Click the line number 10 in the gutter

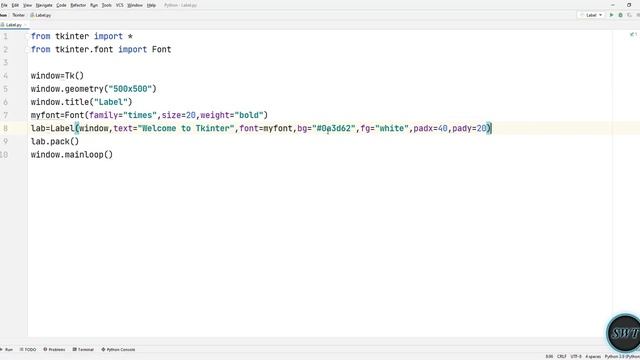point(4,154)
